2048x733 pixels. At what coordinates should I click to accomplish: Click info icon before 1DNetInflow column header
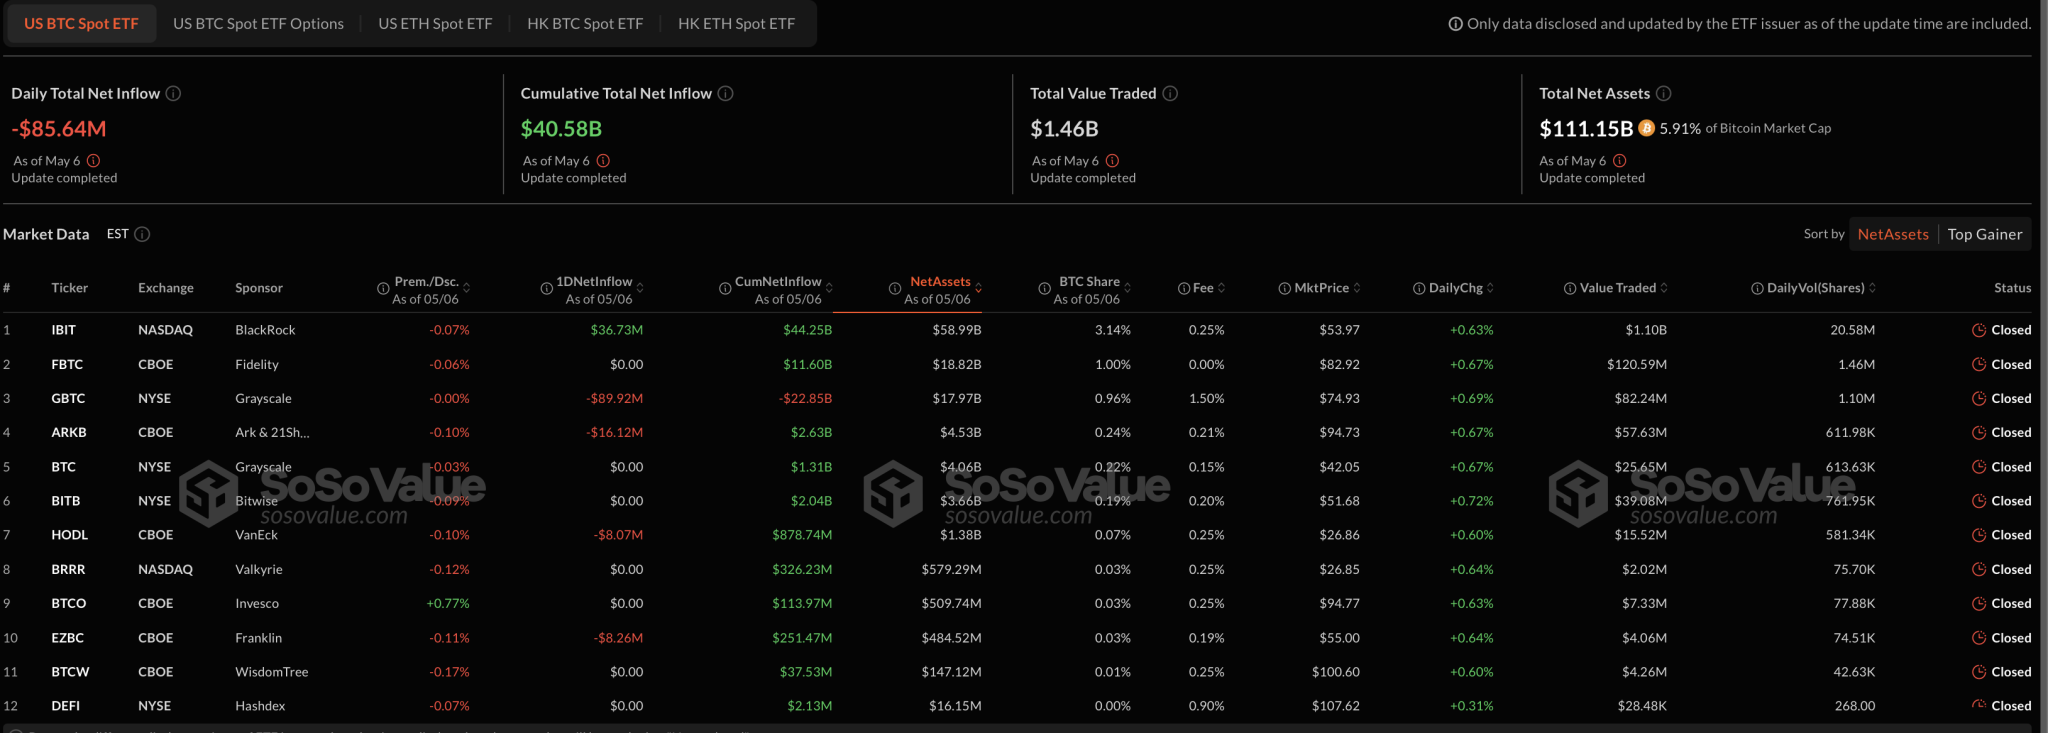pos(547,288)
